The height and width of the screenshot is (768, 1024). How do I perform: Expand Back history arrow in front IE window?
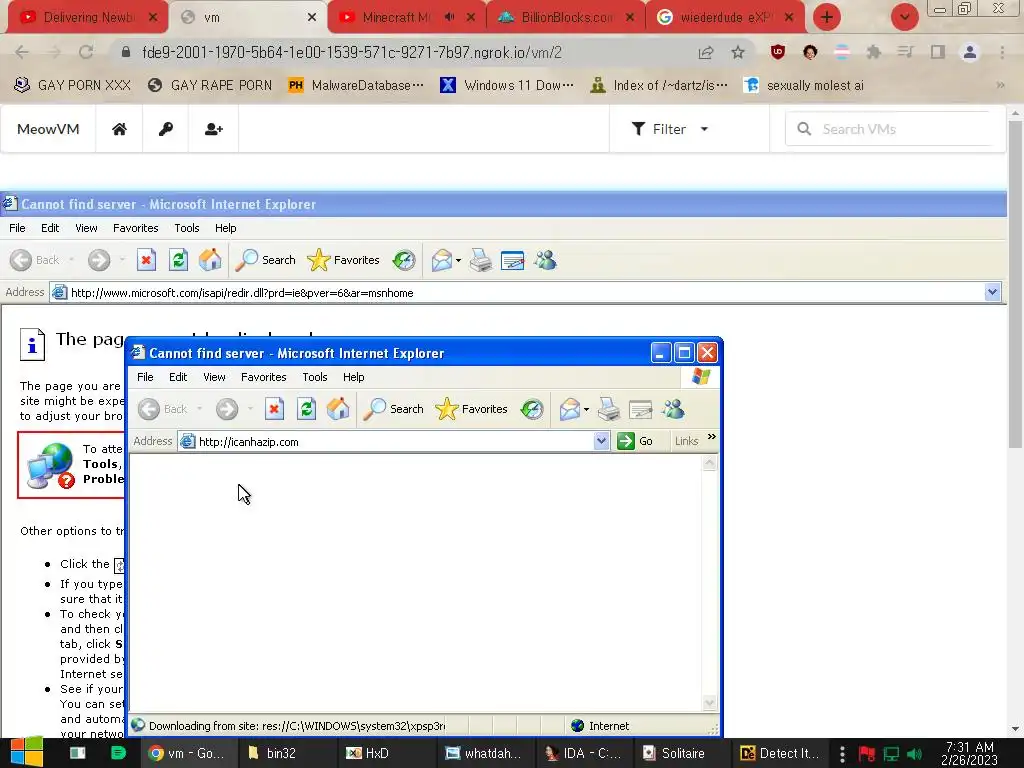click(199, 409)
